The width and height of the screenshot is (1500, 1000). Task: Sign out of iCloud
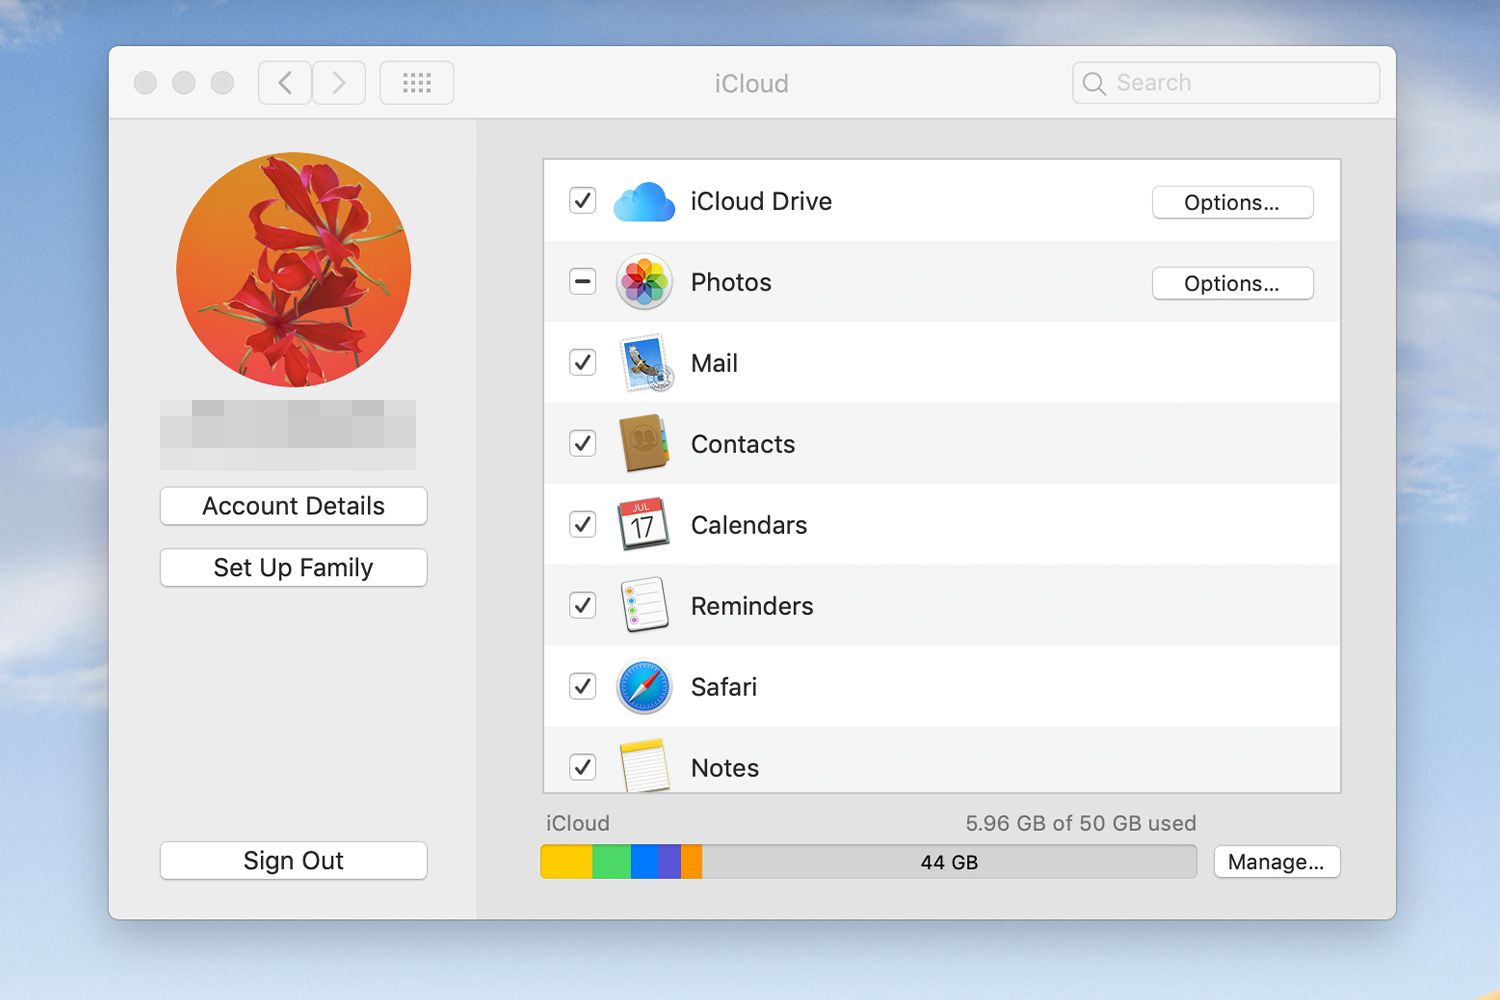point(293,860)
